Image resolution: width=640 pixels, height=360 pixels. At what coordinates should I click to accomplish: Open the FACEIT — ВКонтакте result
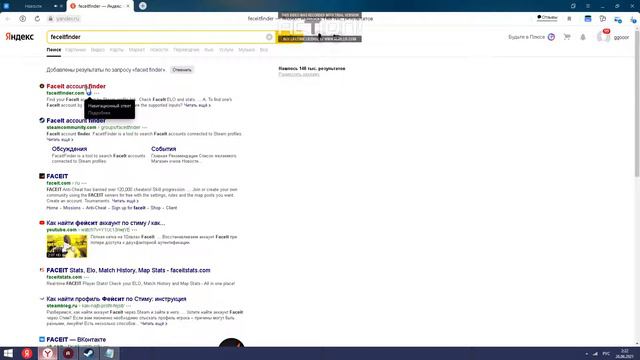coord(76,340)
